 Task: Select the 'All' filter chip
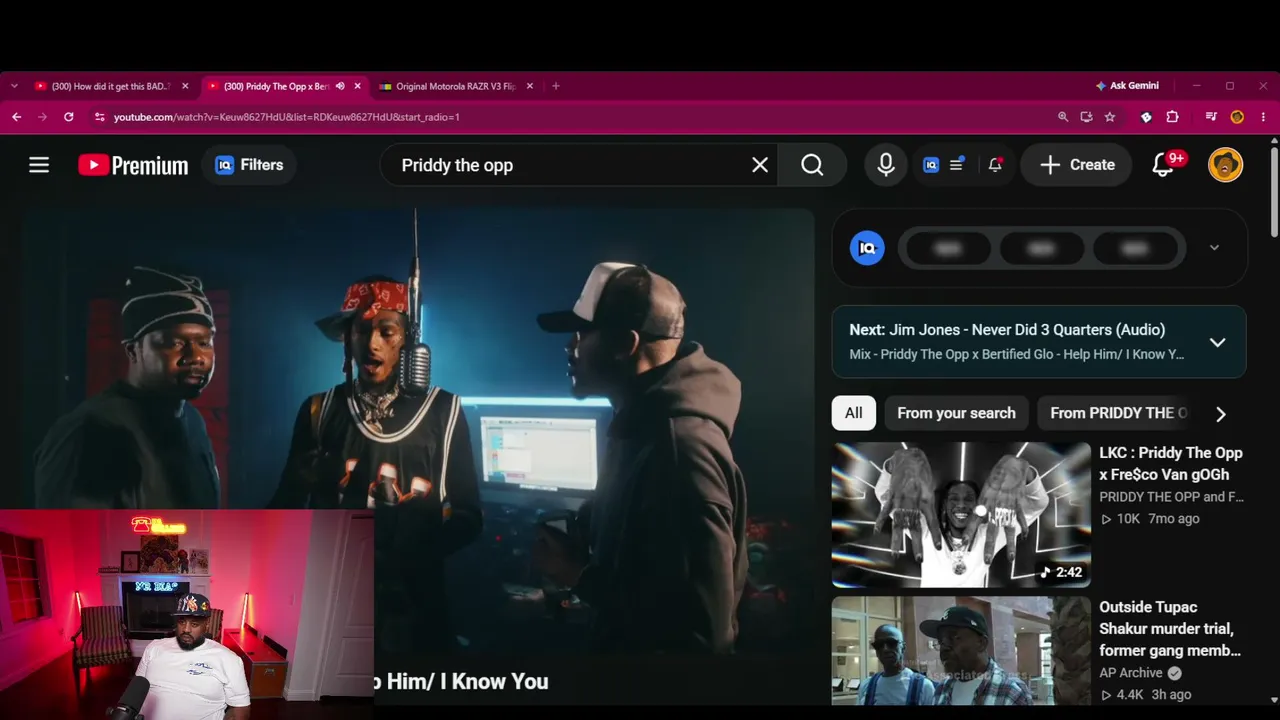pyautogui.click(x=853, y=413)
